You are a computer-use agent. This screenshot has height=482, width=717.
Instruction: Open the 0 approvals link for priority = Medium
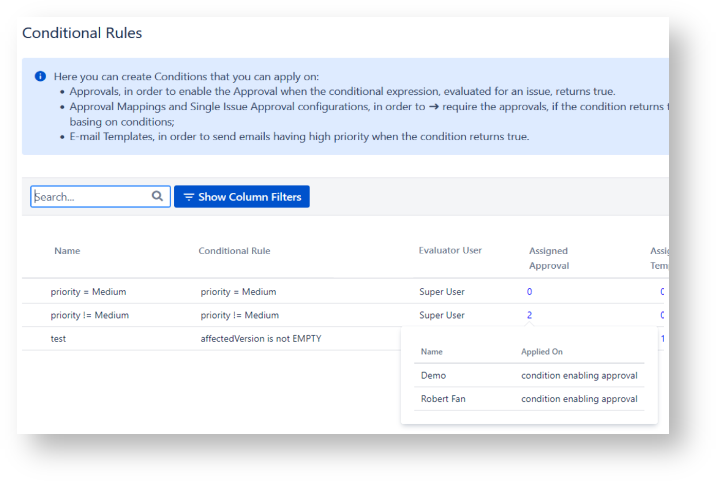pos(529,292)
